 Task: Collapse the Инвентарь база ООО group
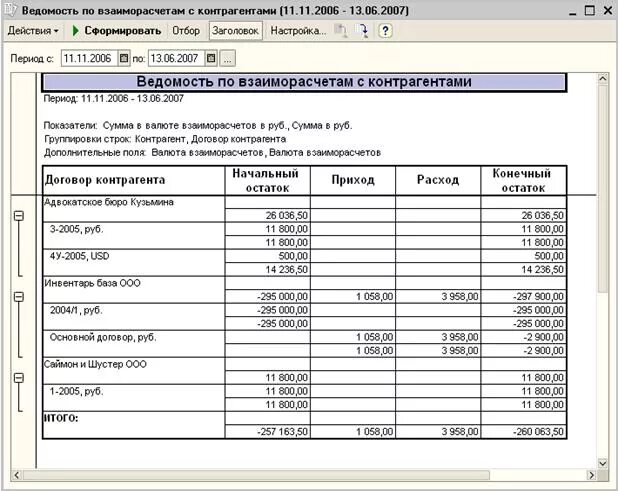pos(19,297)
